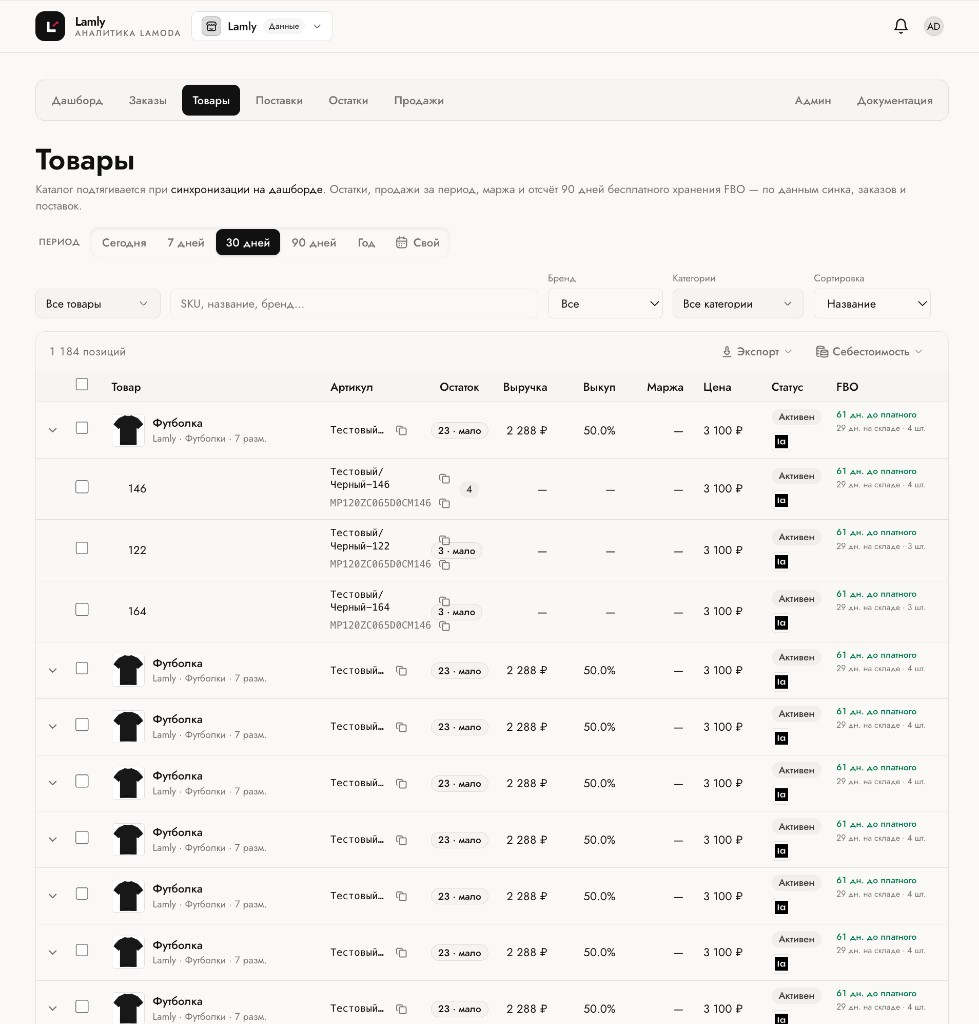Collapse the Футболка row containing sizes 146, 122, 164
The width and height of the screenshot is (979, 1024).
tap(53, 430)
